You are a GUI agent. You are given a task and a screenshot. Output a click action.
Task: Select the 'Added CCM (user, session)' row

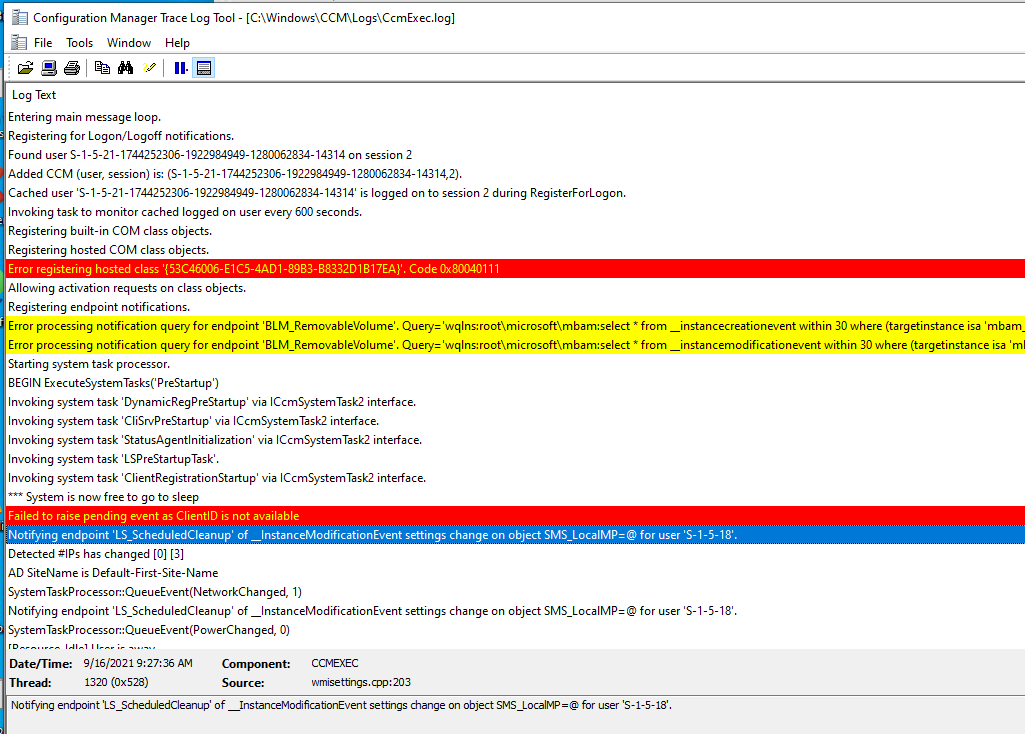[x=515, y=174]
